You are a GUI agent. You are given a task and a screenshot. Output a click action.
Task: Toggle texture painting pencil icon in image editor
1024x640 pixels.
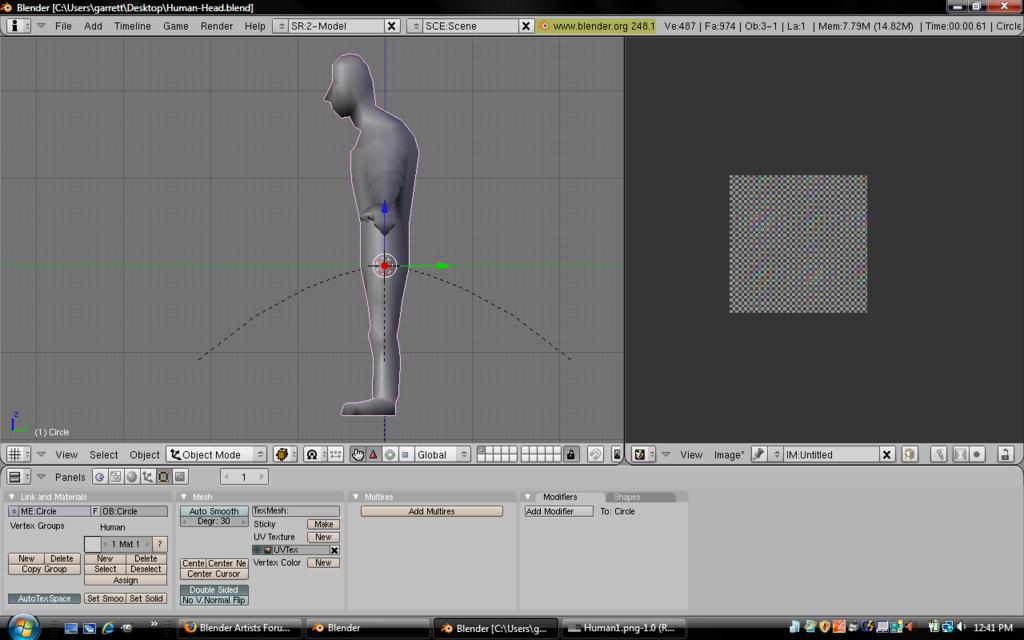[938, 455]
